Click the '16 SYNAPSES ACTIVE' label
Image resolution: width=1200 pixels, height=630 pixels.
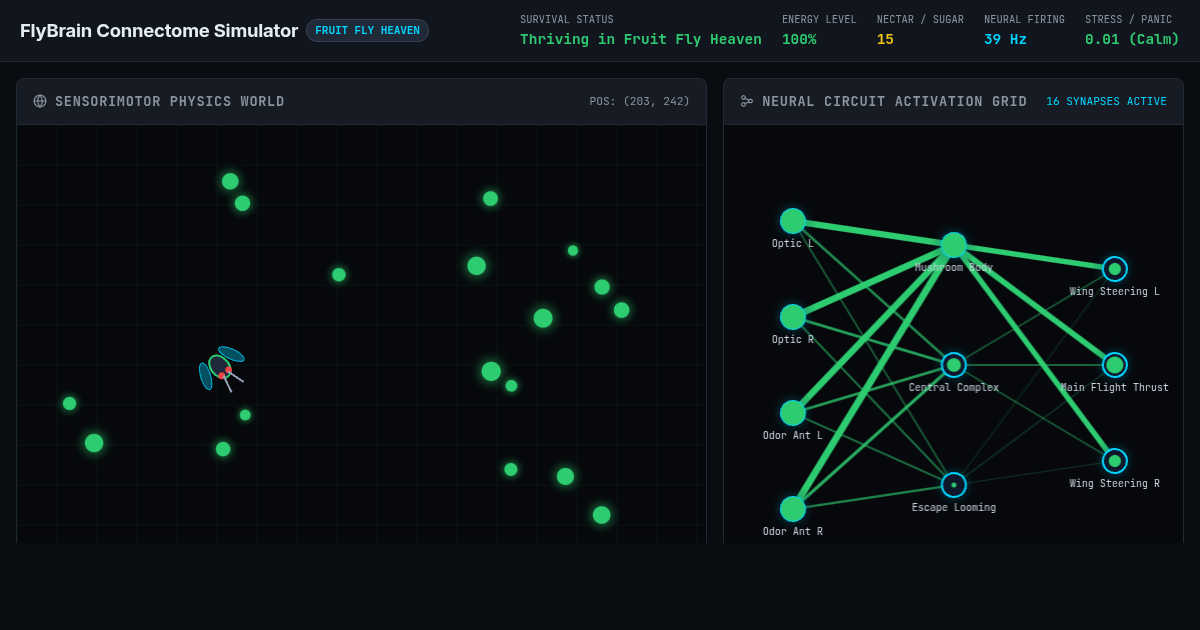(1106, 102)
